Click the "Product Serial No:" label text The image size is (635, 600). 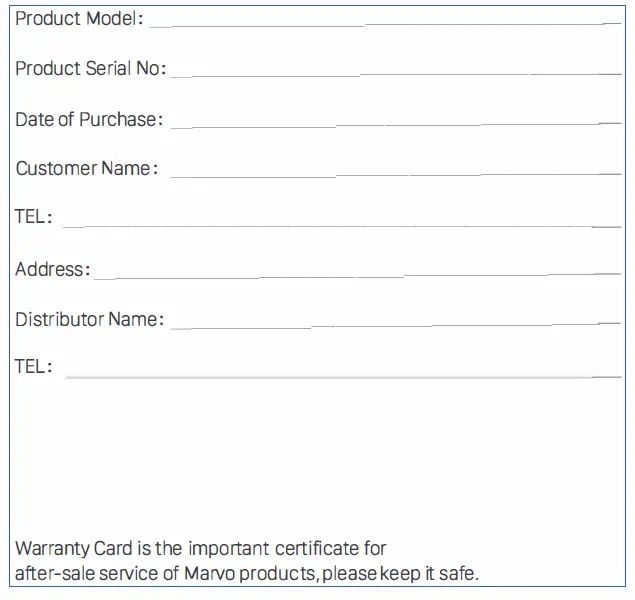click(91, 69)
